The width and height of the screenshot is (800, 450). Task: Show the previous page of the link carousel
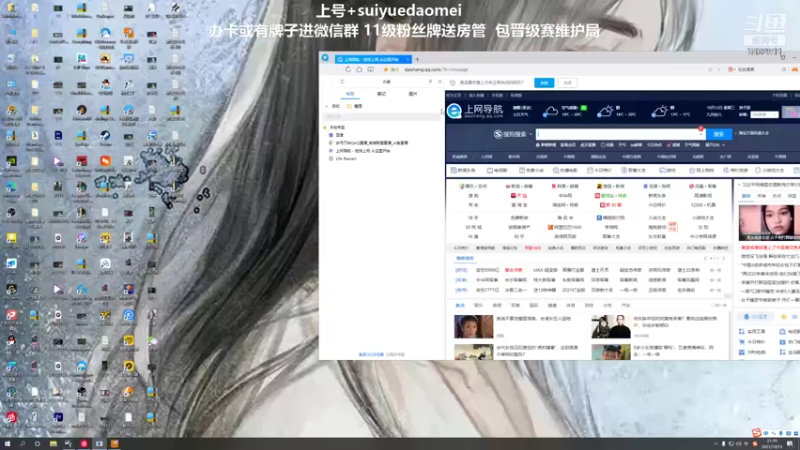coord(705,259)
